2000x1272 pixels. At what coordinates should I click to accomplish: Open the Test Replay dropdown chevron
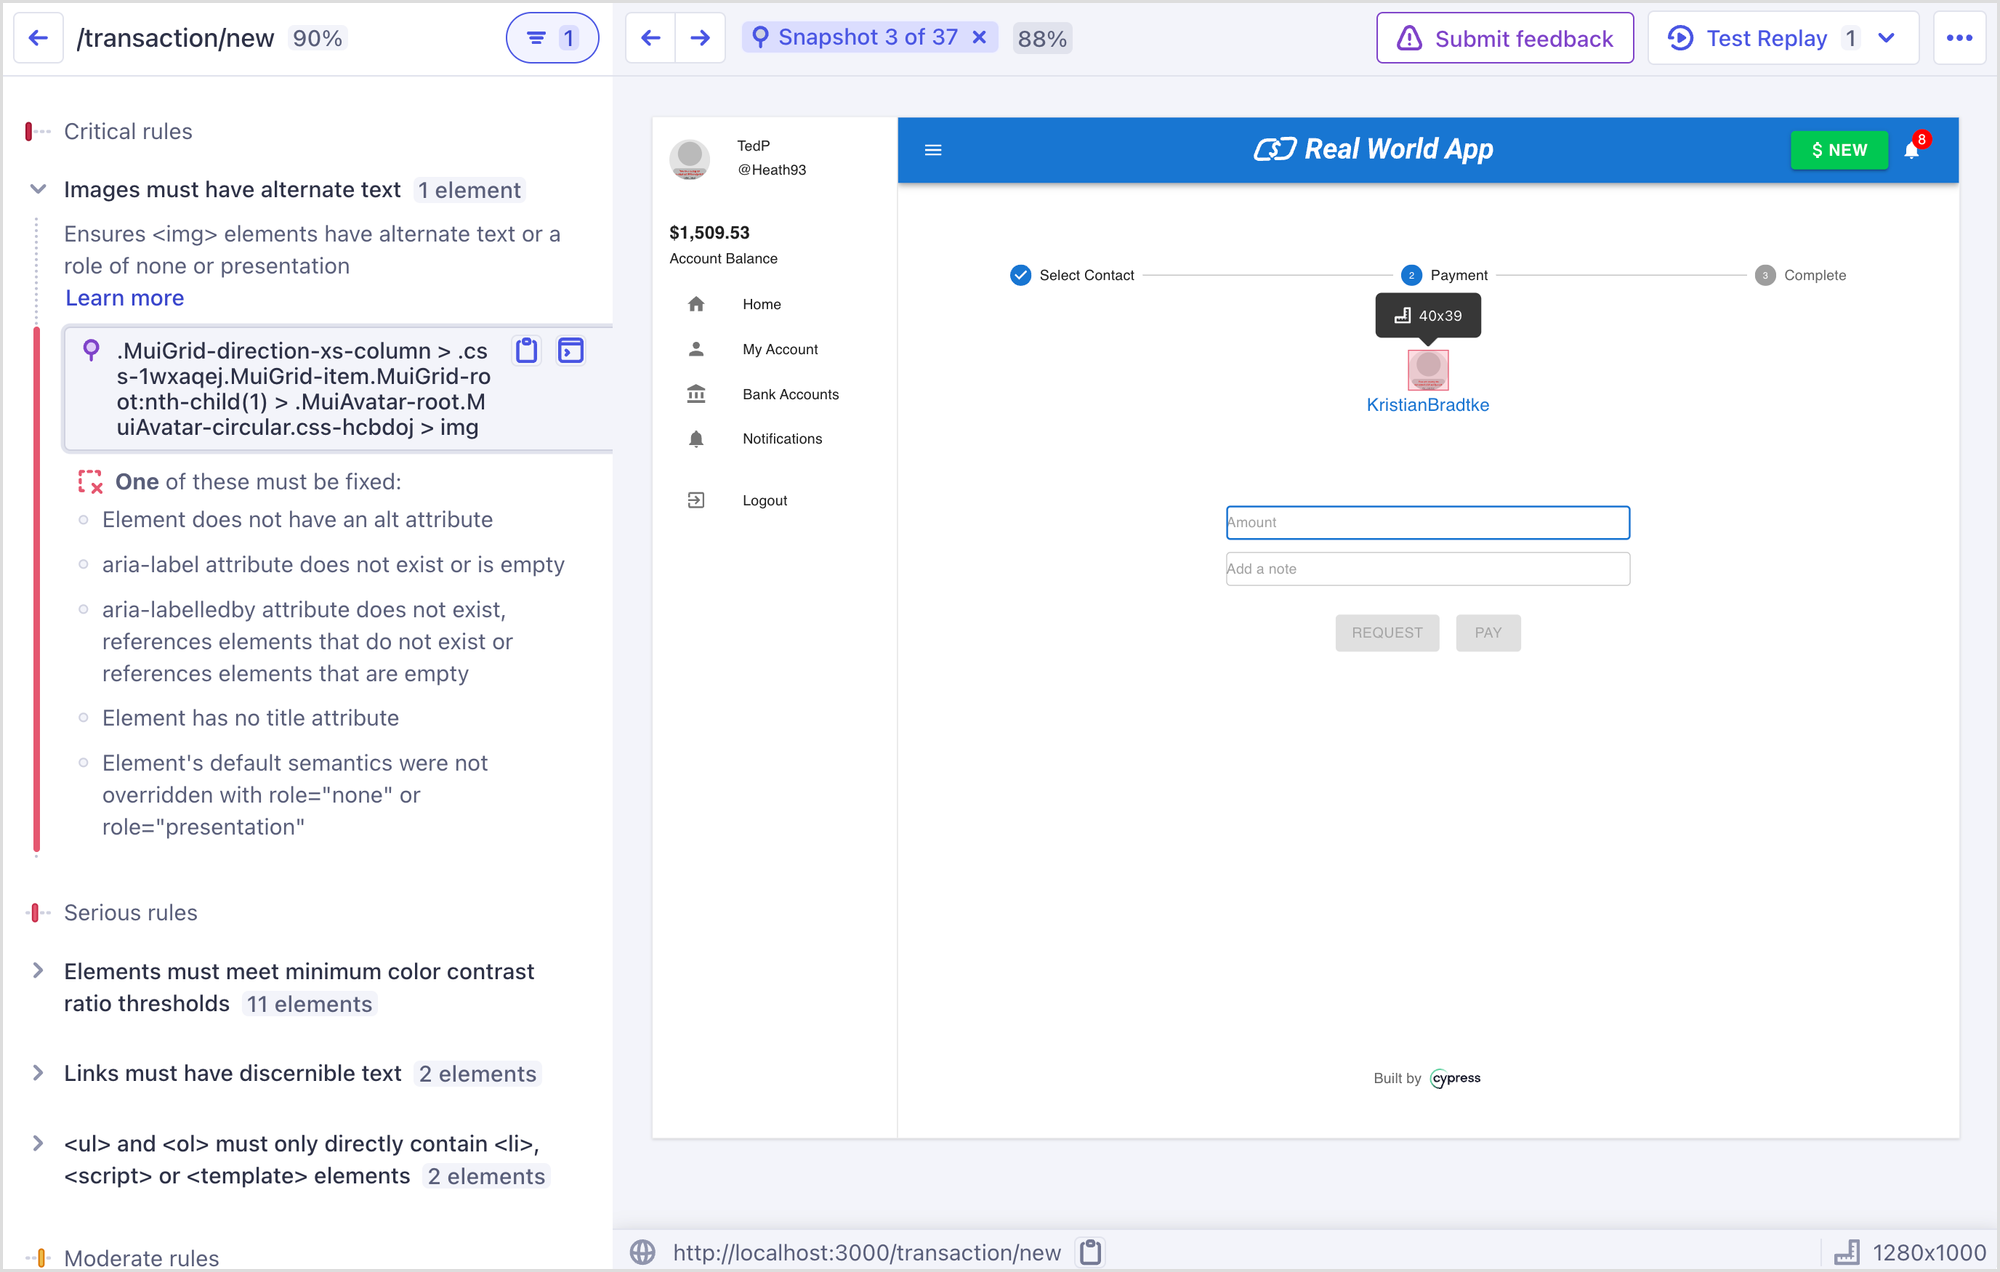click(1887, 38)
